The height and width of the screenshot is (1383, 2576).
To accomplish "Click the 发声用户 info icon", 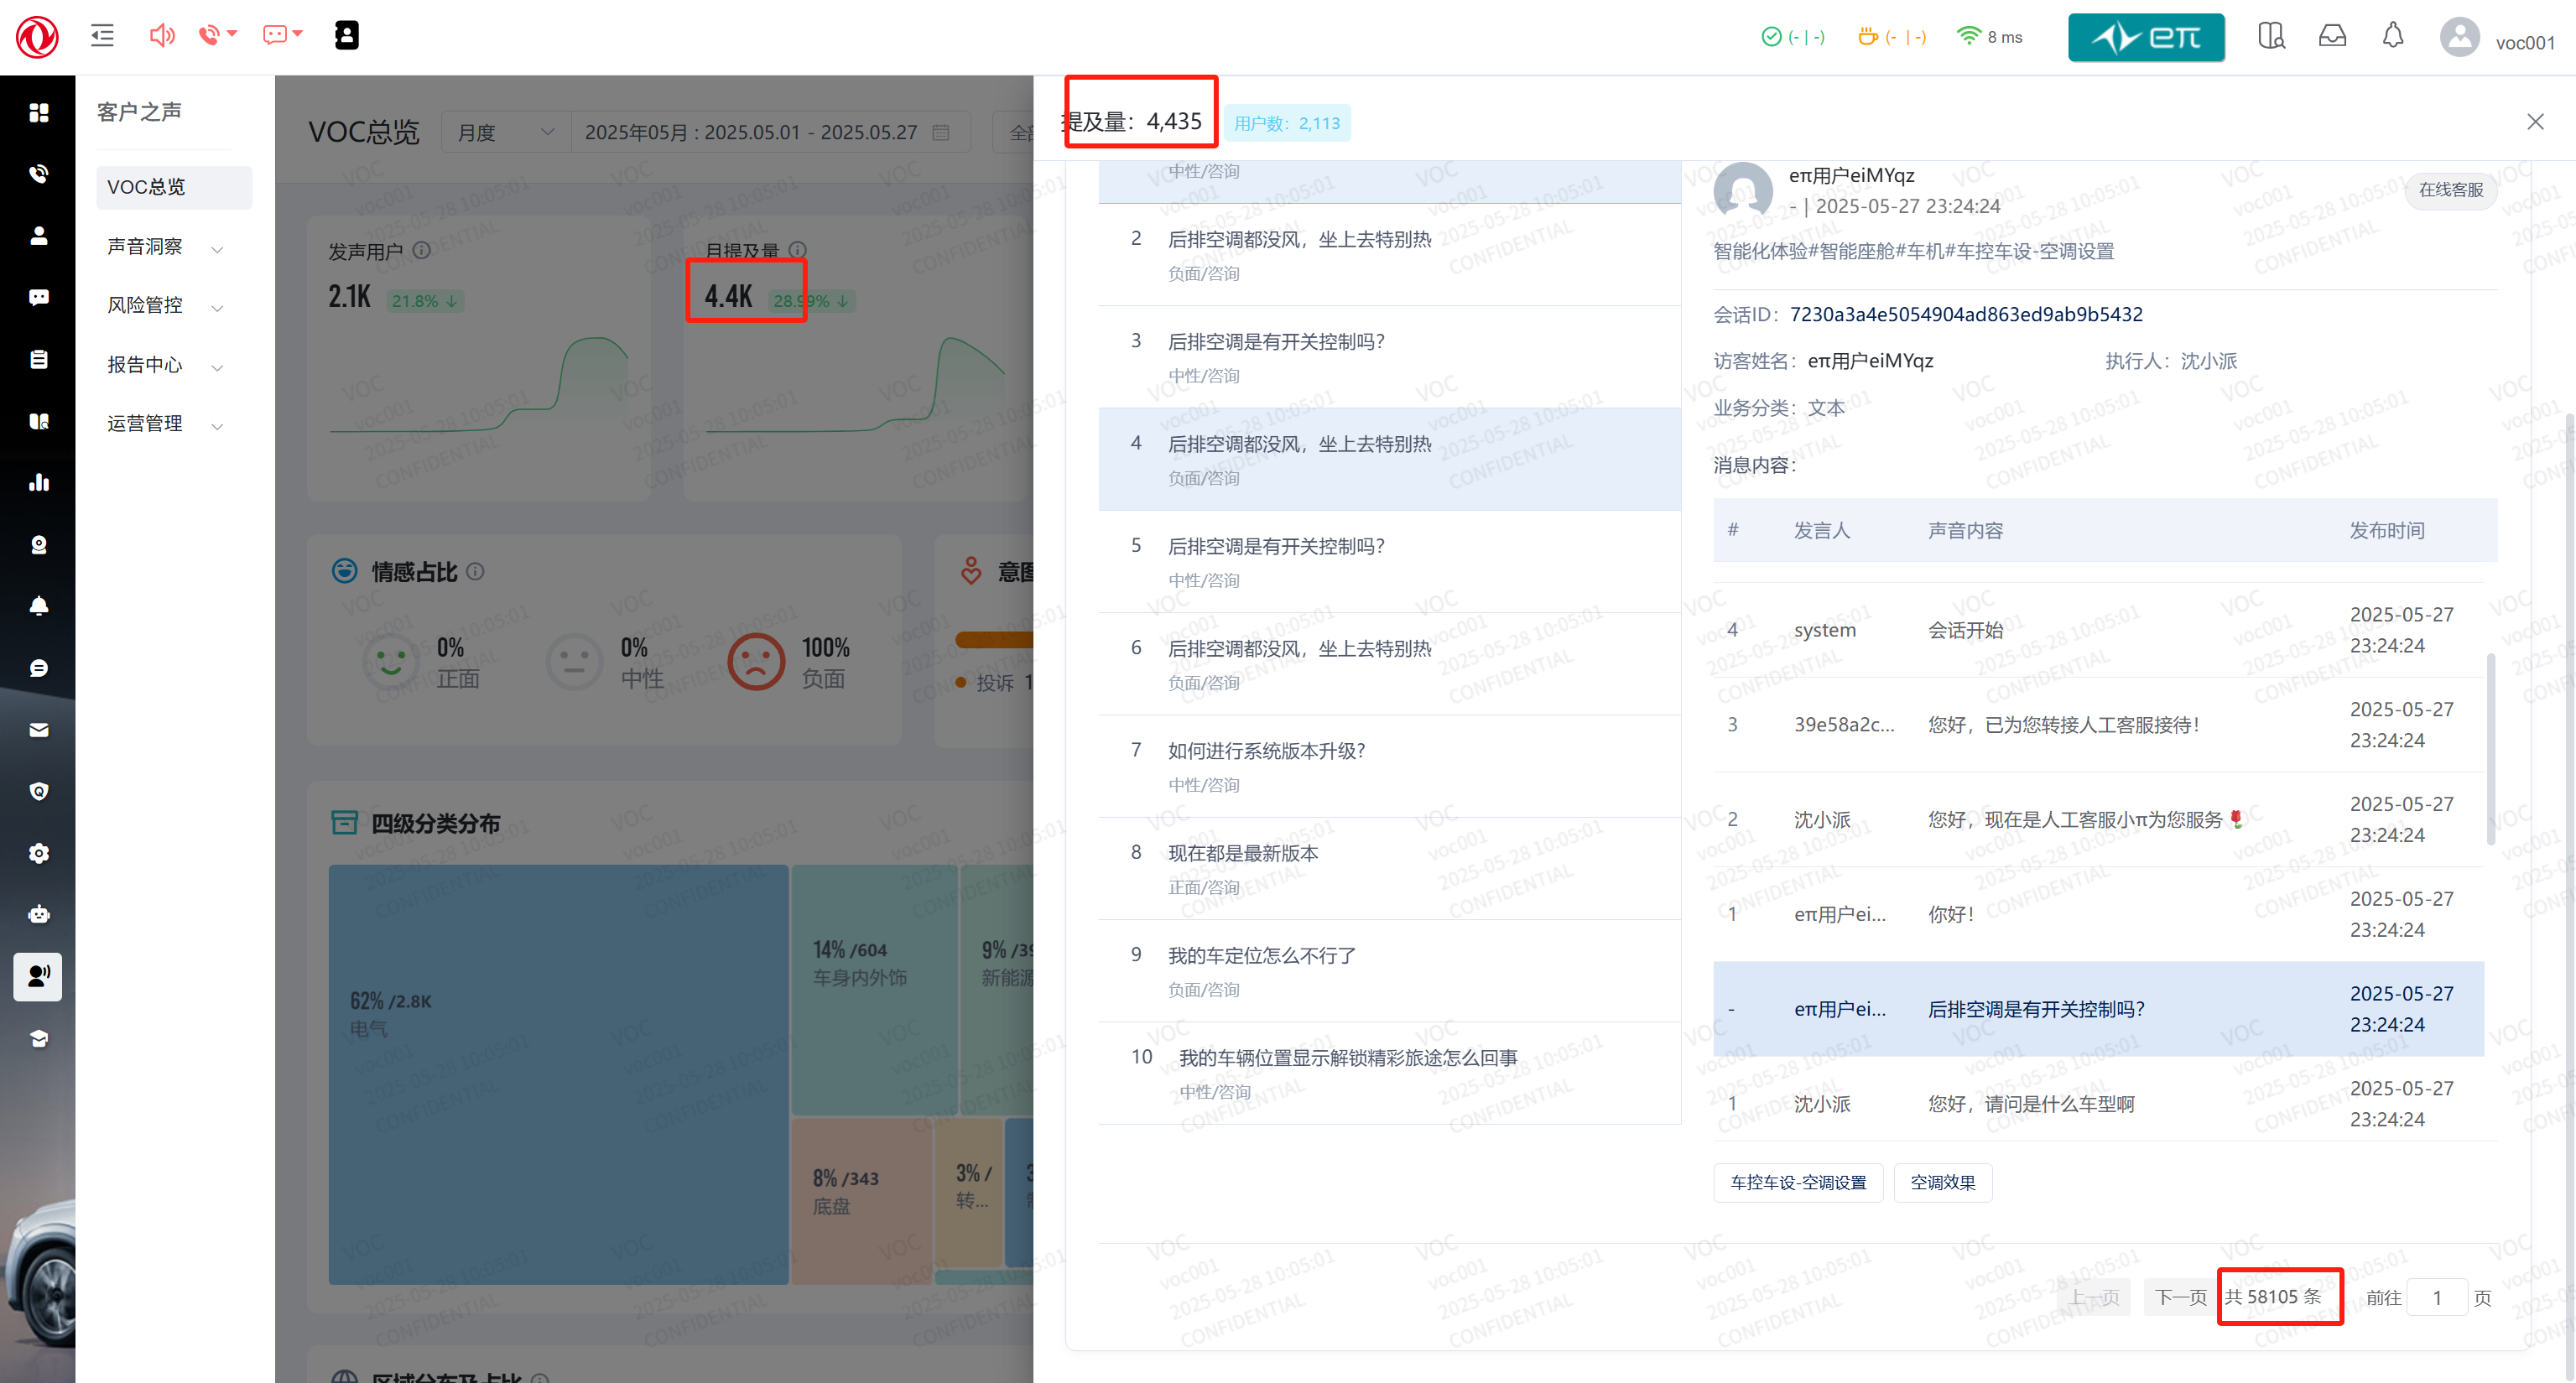I will point(421,250).
